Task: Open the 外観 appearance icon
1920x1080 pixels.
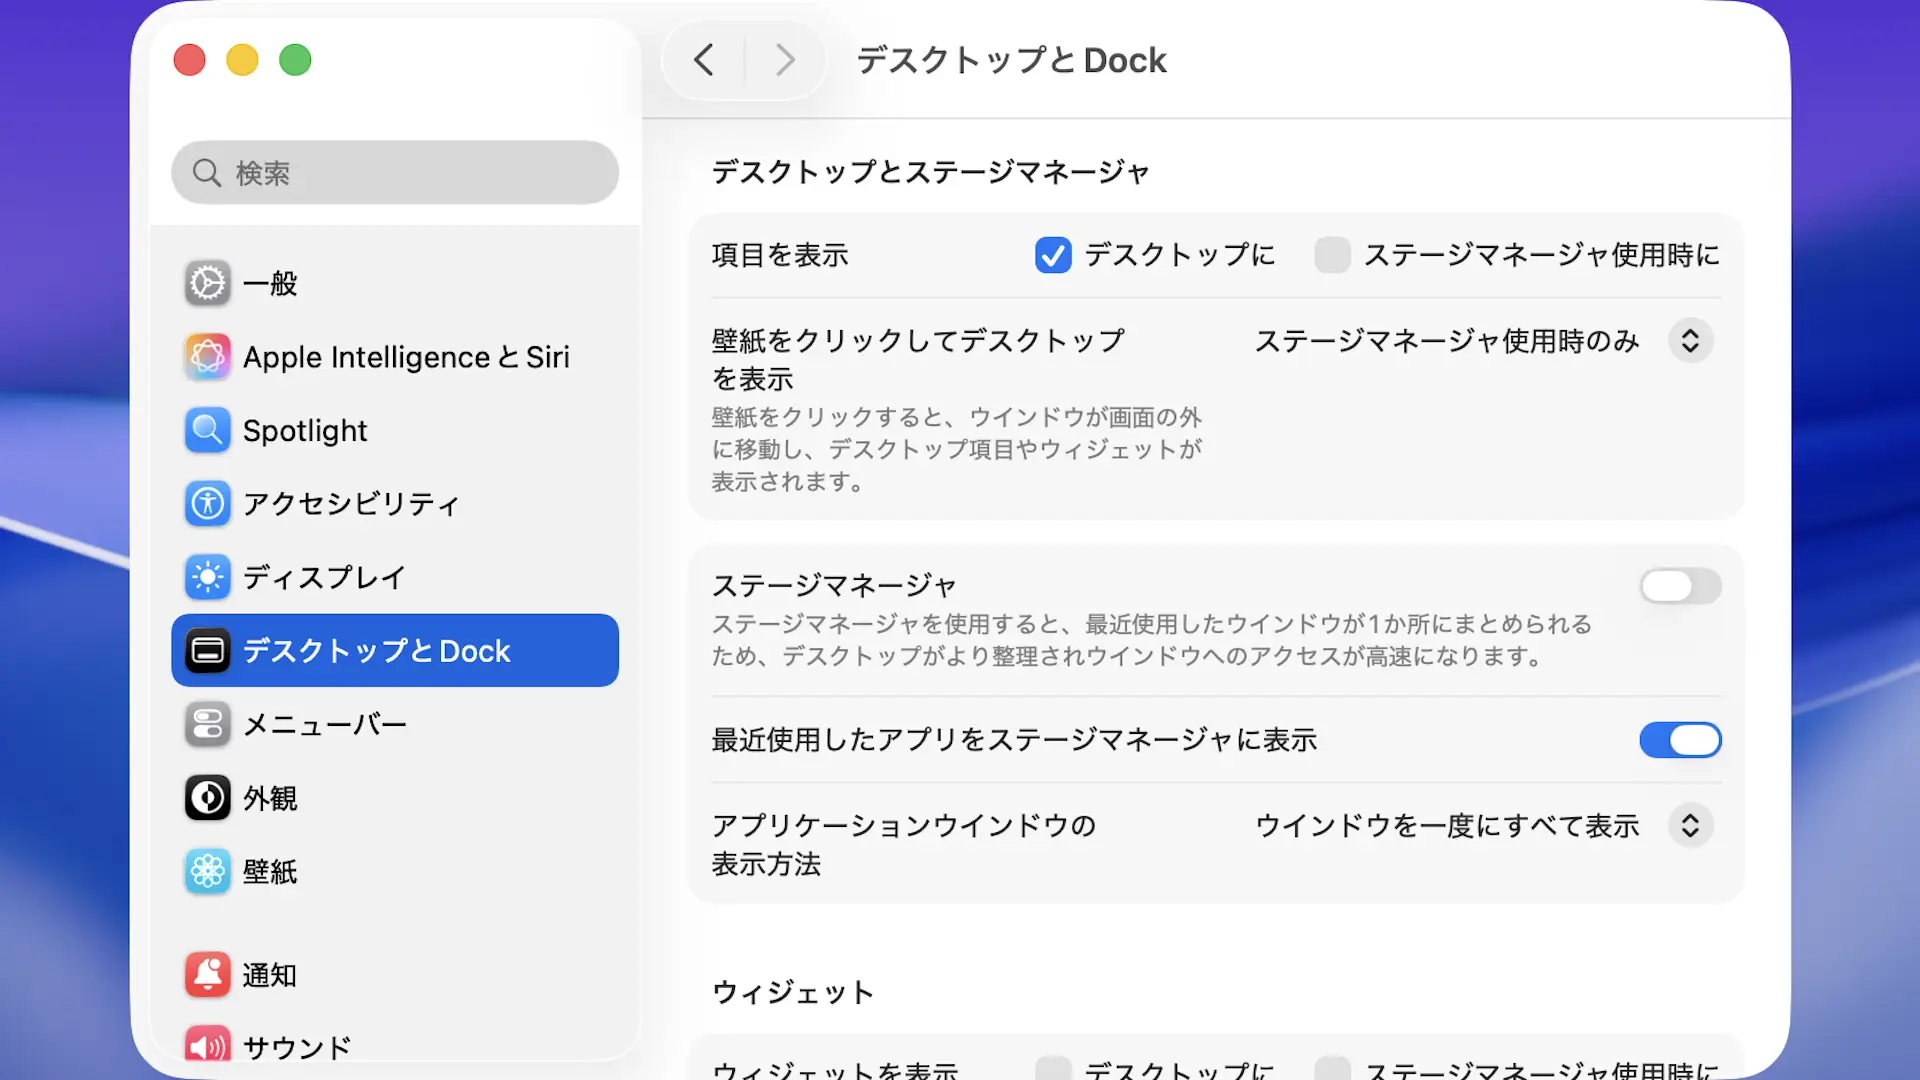Action: [208, 798]
